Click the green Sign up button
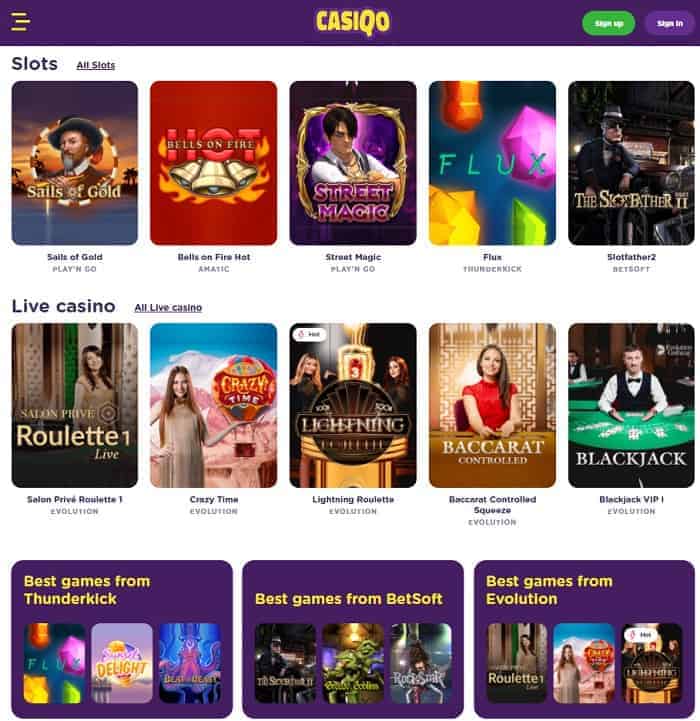 (608, 23)
